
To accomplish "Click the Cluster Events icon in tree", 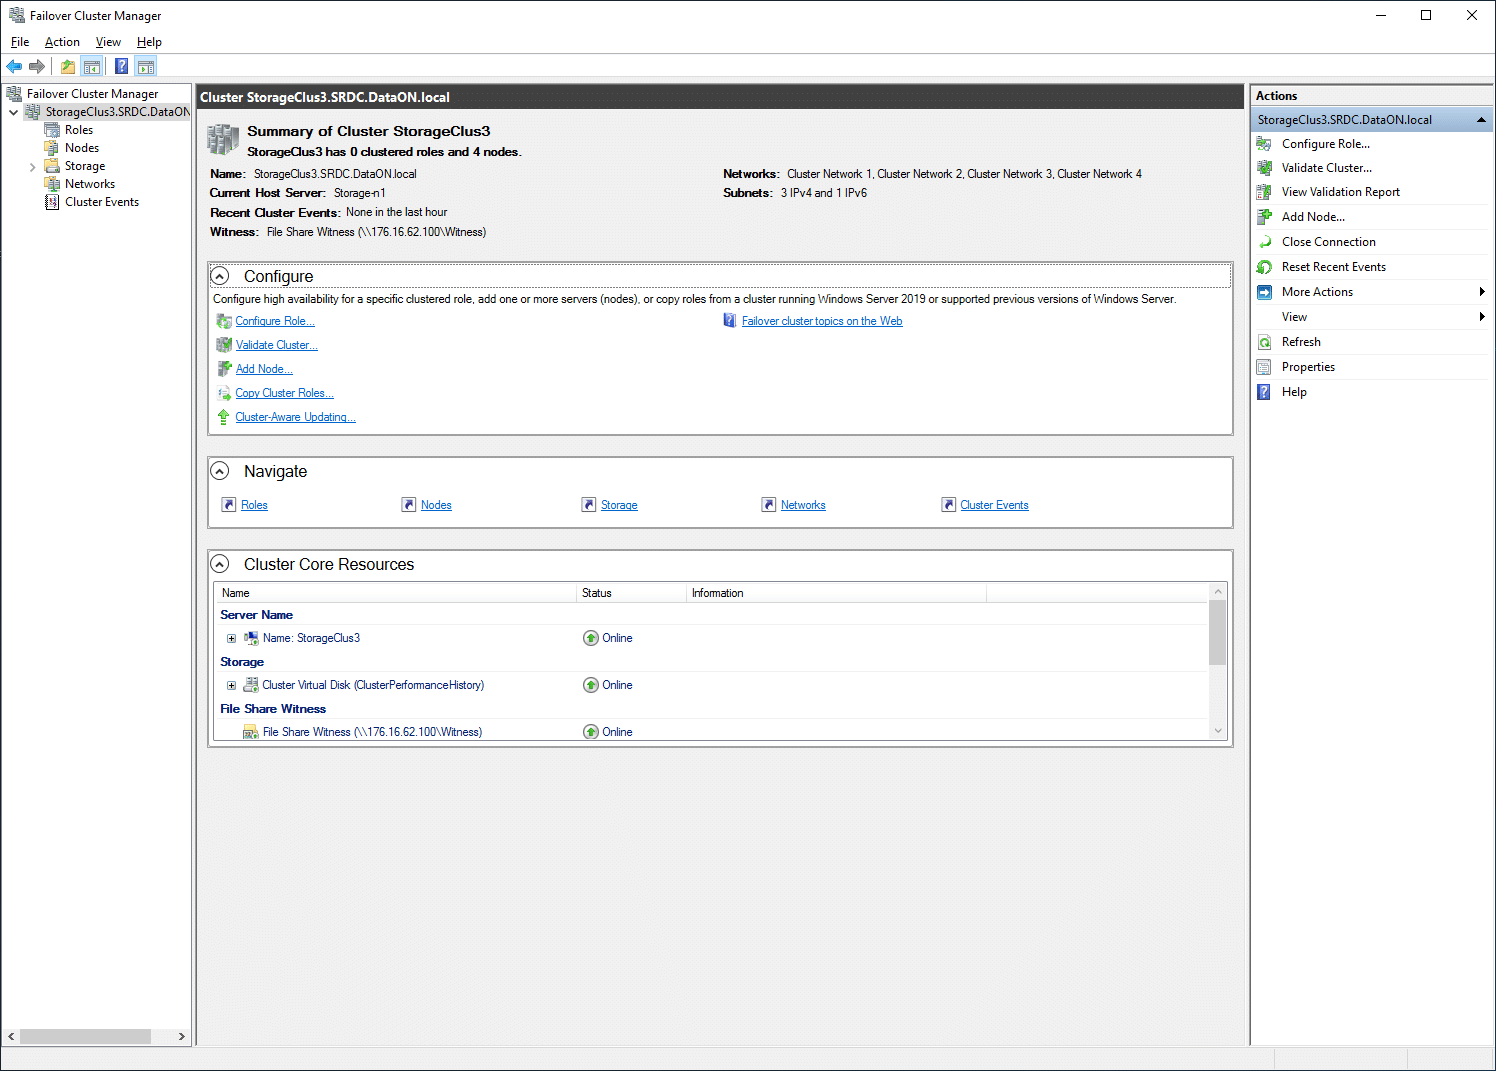I will (x=52, y=202).
